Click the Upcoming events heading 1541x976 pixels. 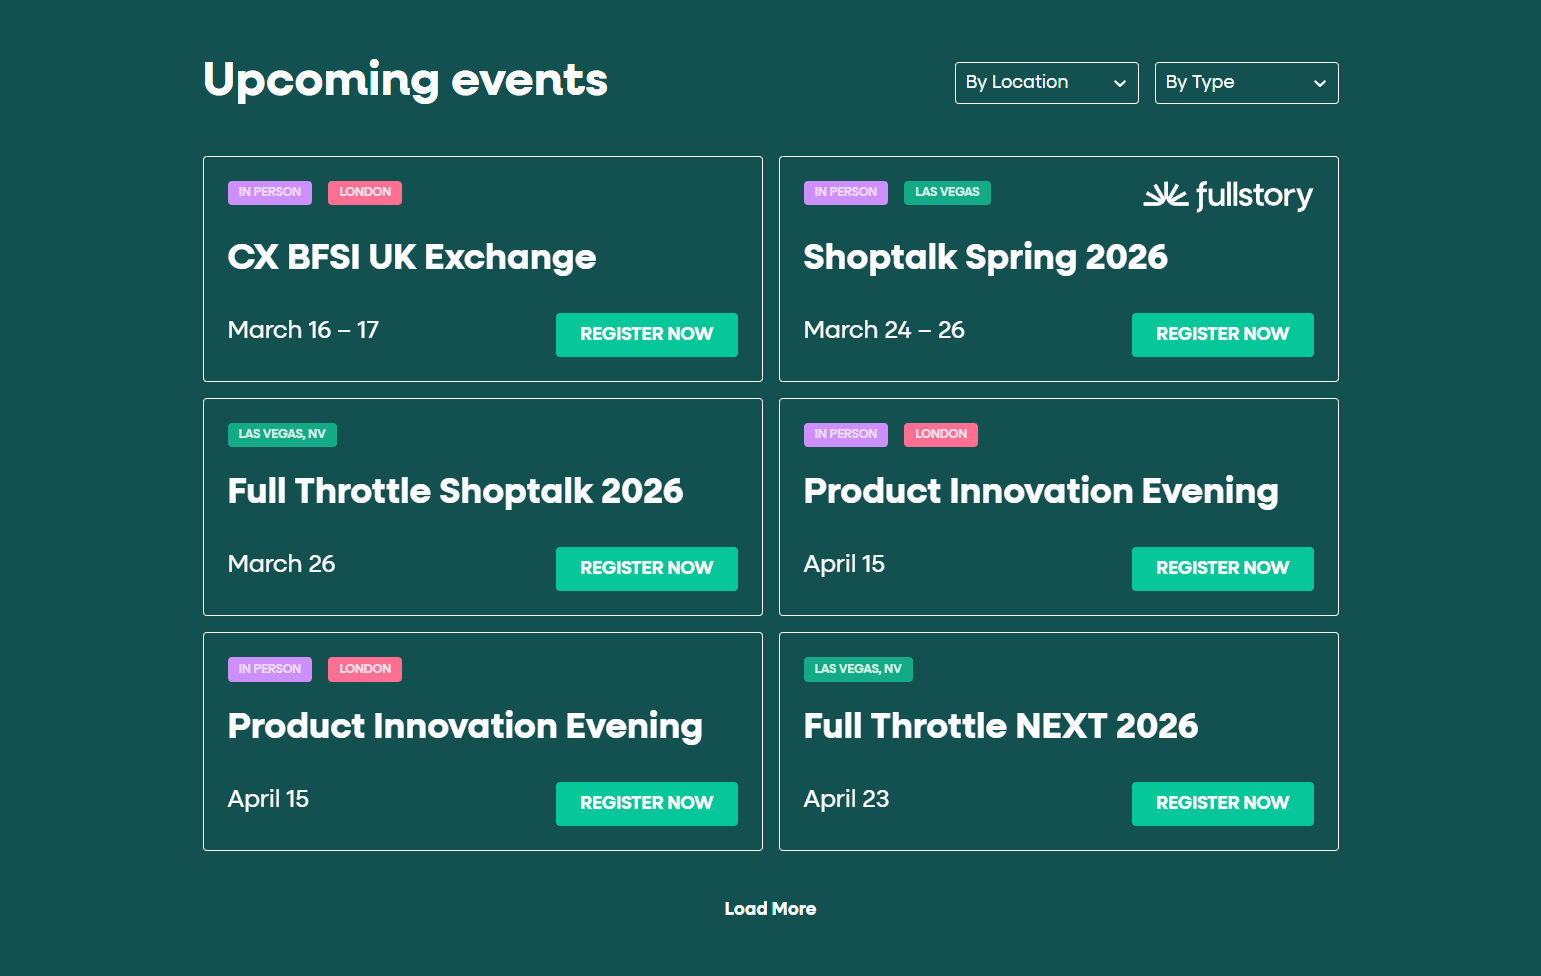[405, 80]
